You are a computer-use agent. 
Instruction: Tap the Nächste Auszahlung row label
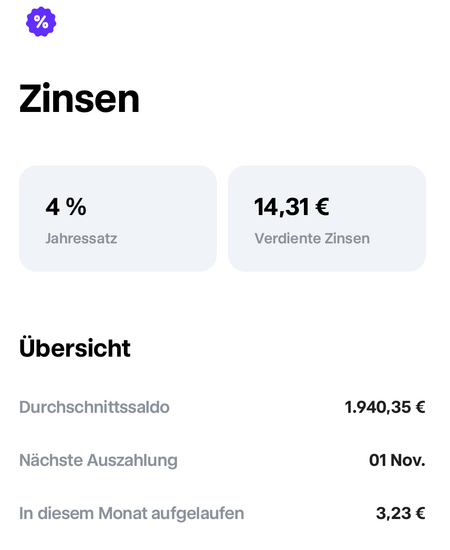point(98,460)
